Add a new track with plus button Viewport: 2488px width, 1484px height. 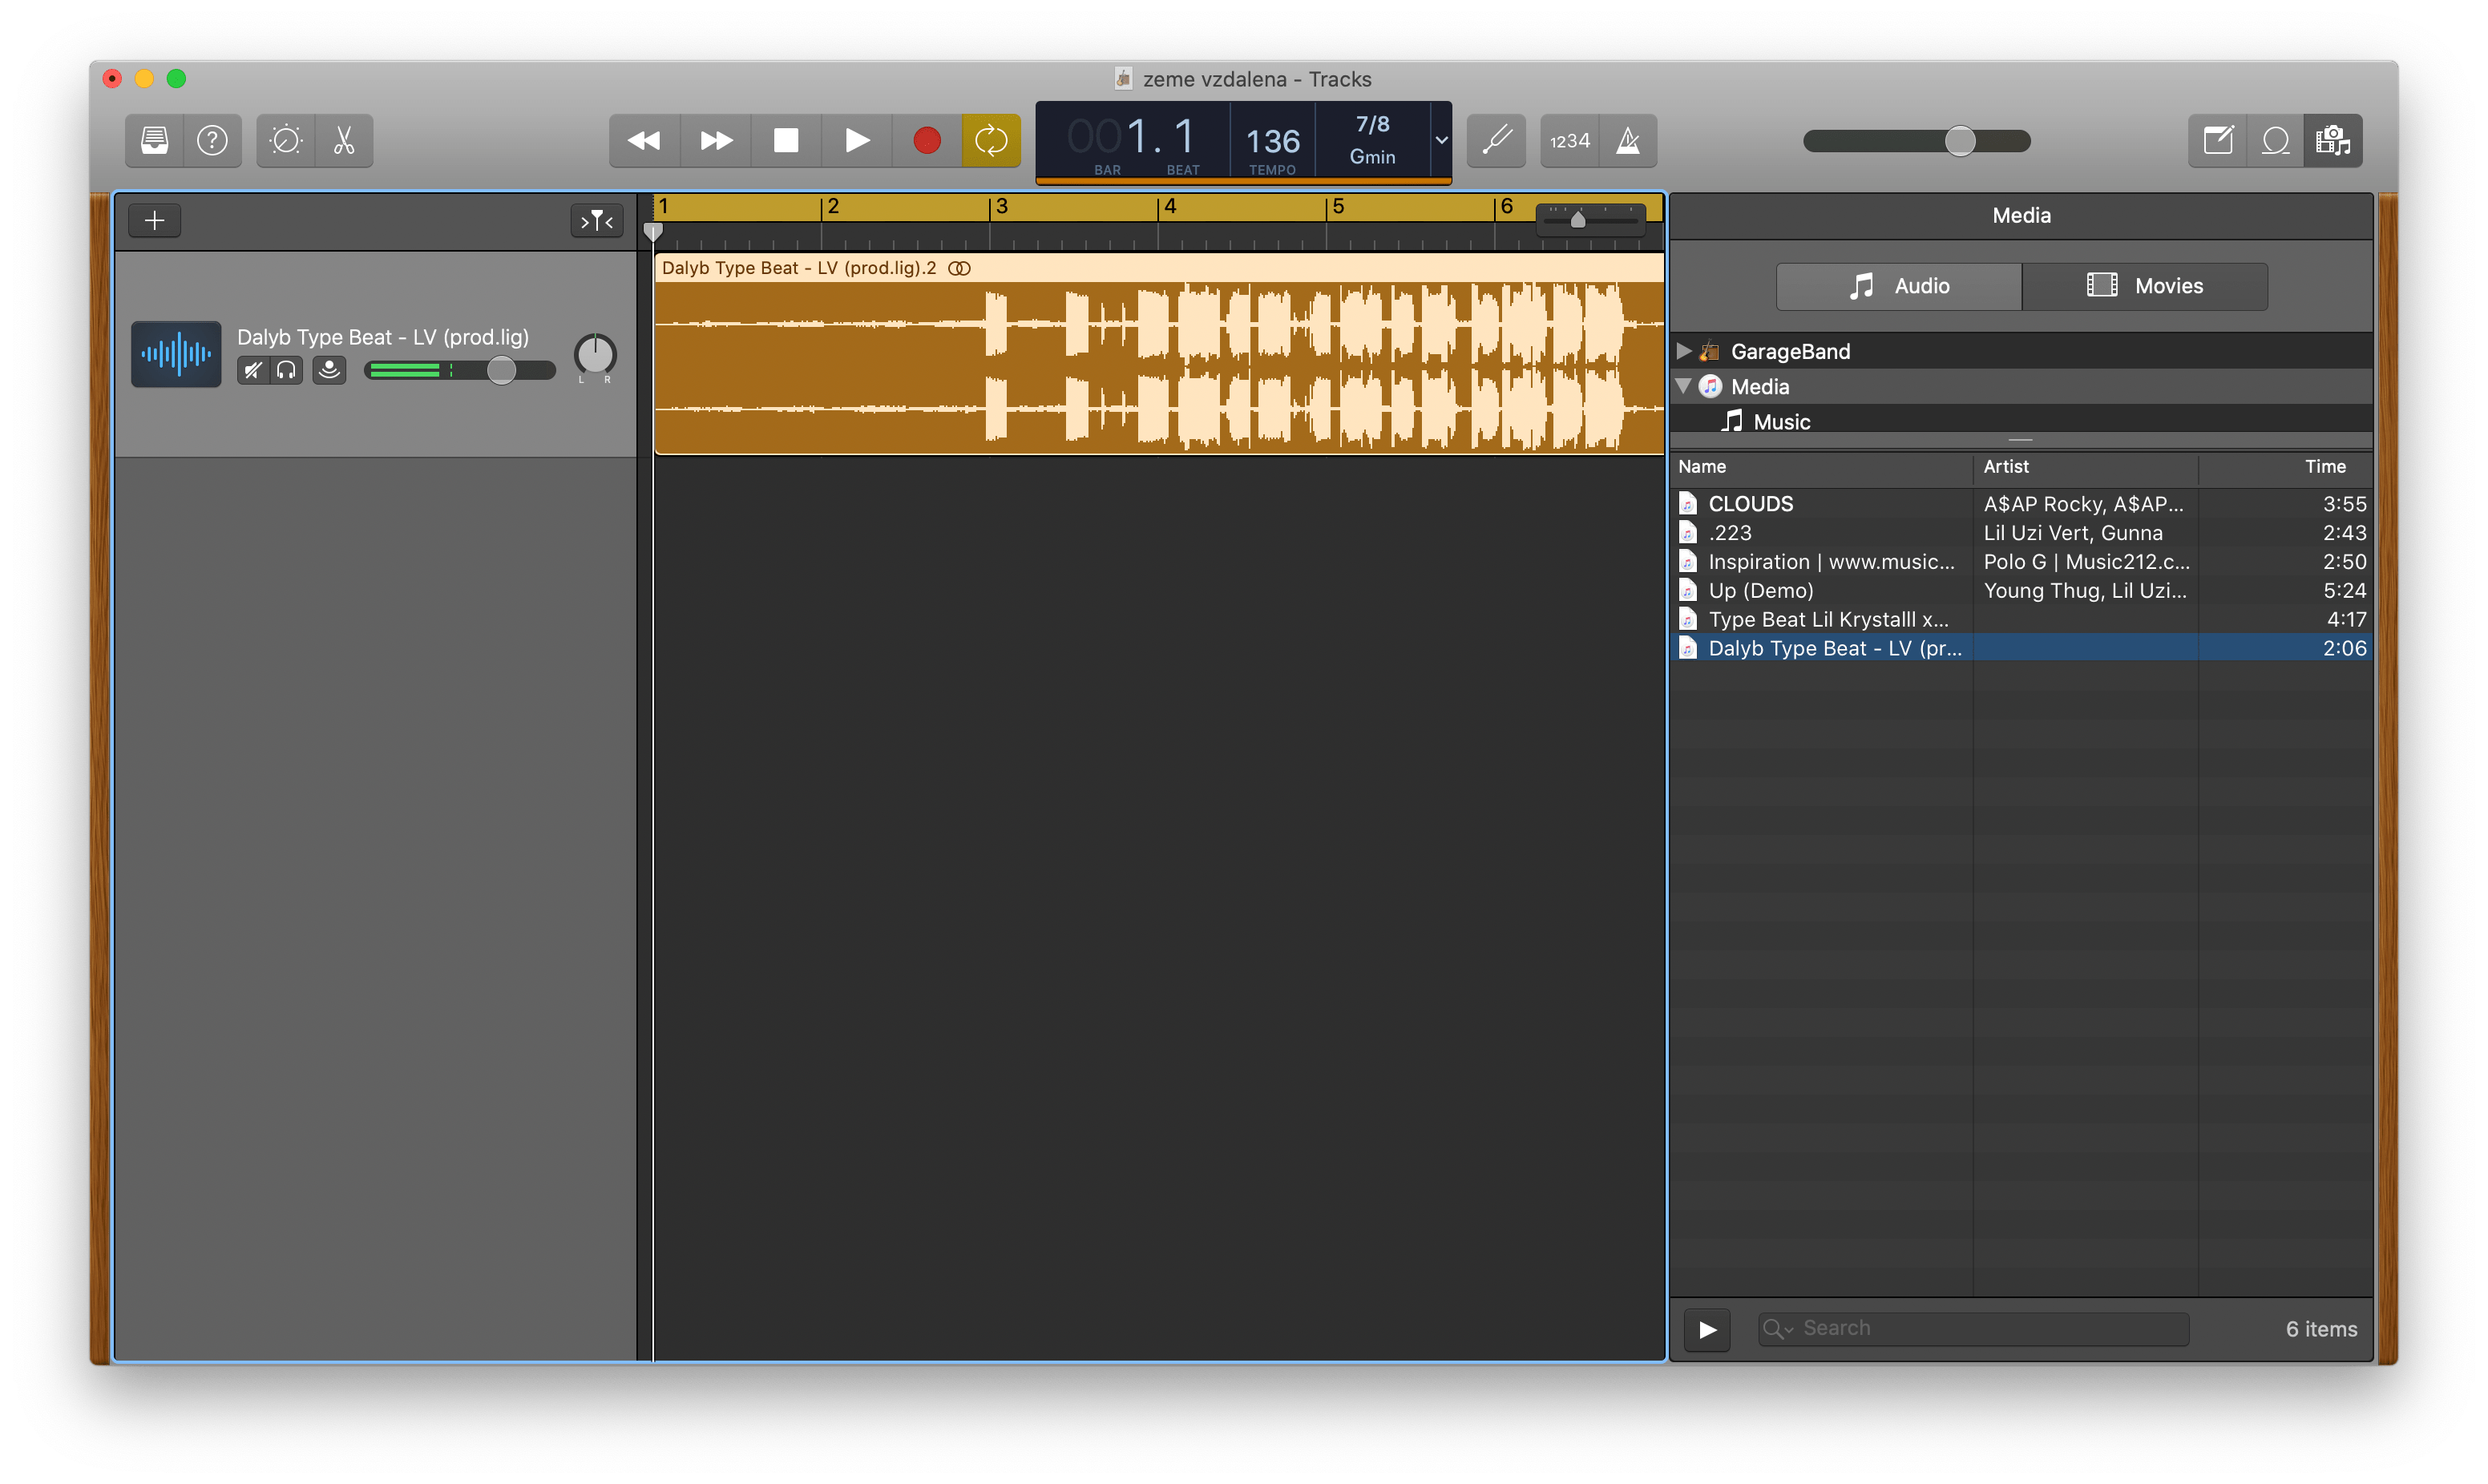point(154,220)
